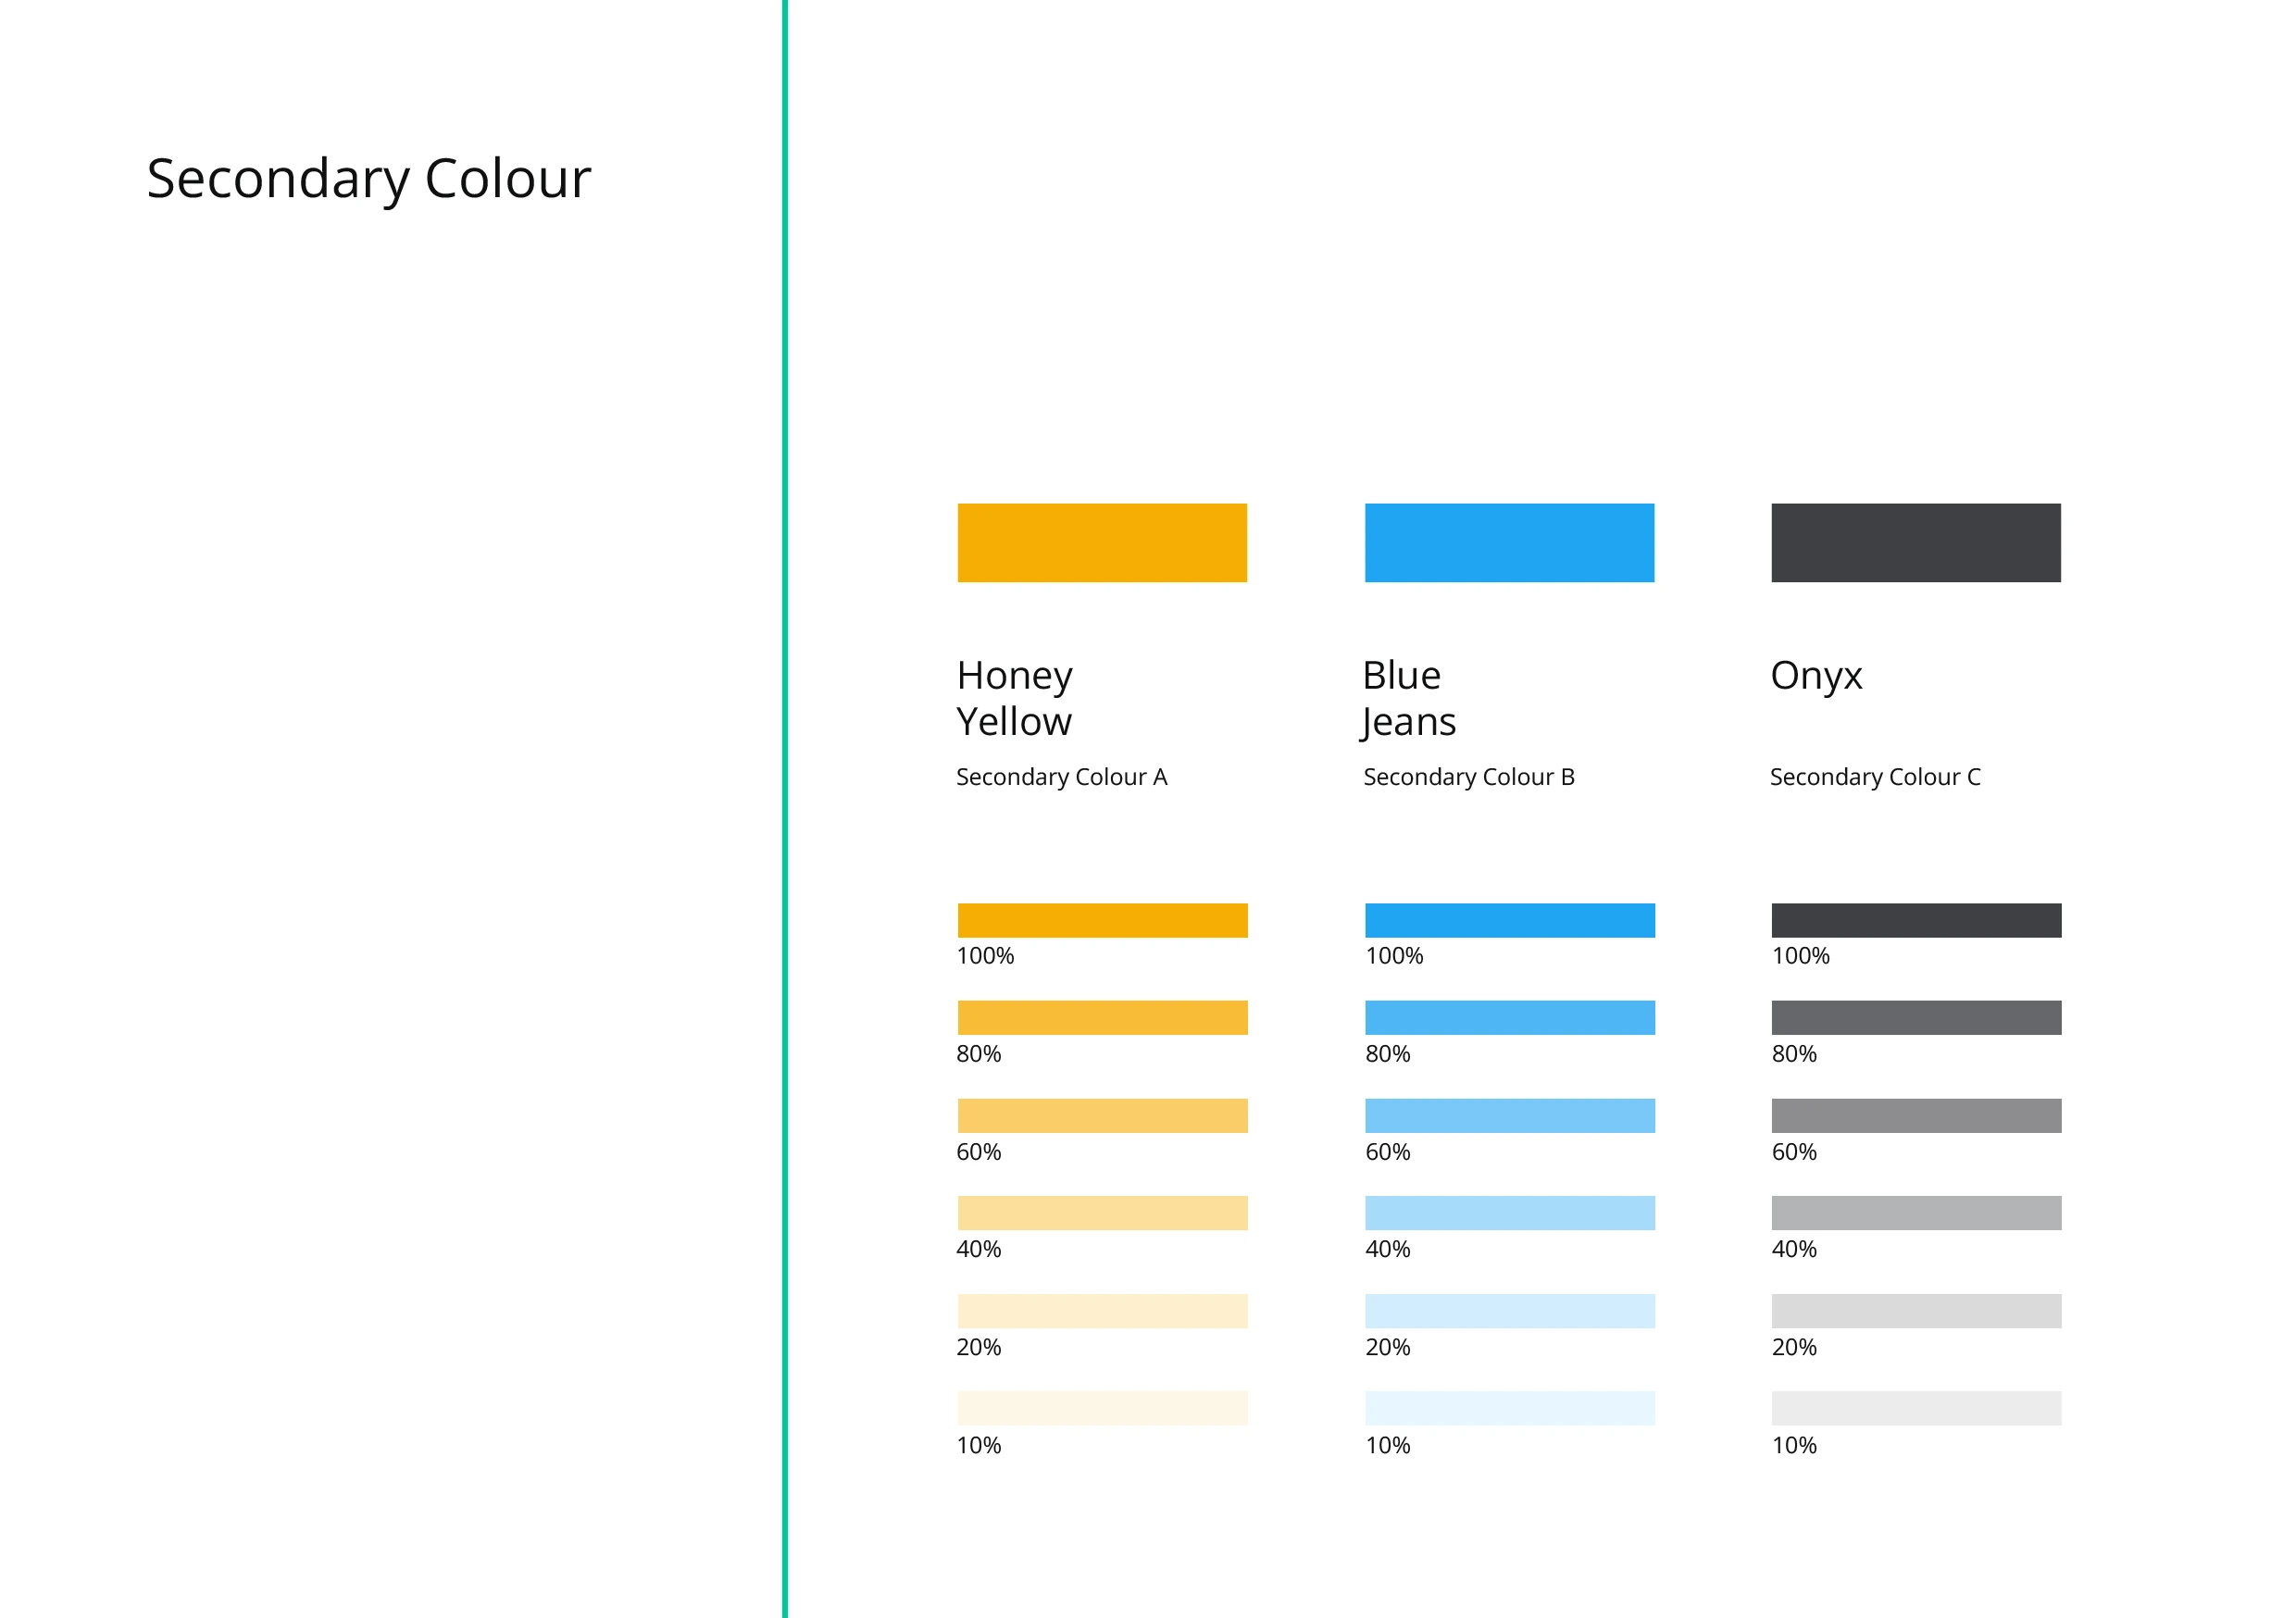Select the 80% Honey Yellow tint bar
The image size is (2296, 1618).
click(1102, 1017)
